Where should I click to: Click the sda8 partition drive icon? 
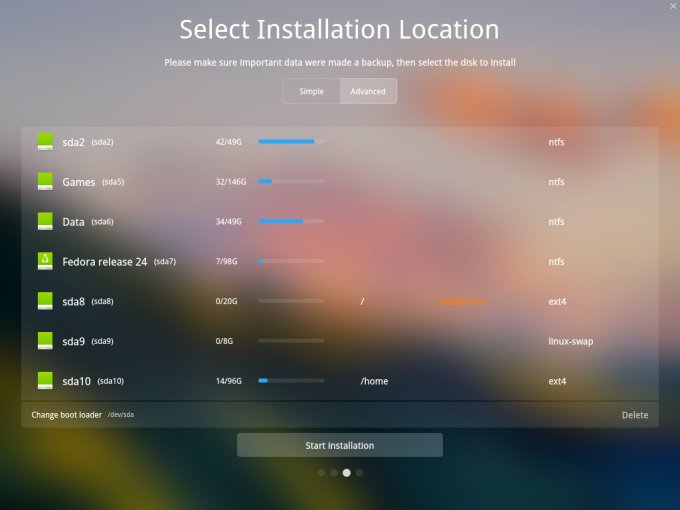pyautogui.click(x=45, y=301)
